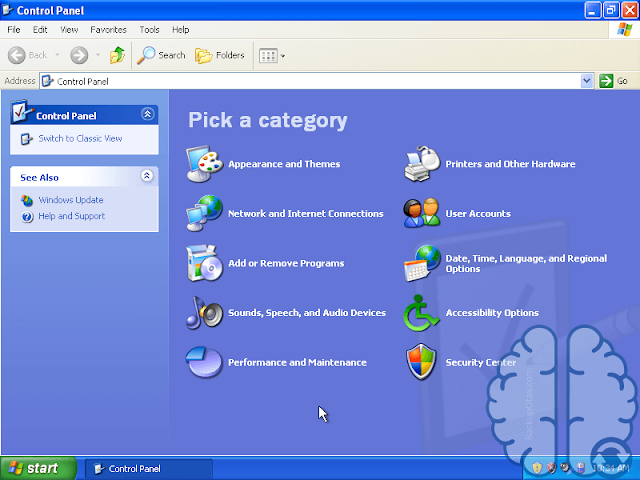Image resolution: width=640 pixels, height=480 pixels.
Task: Click the Switch to Classic View icon
Action: tap(27, 139)
